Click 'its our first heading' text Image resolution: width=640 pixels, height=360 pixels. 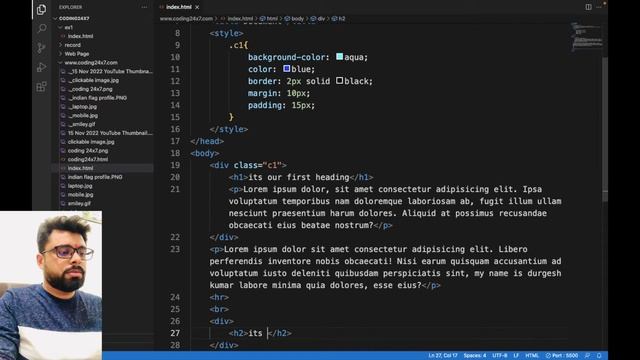tap(299, 177)
